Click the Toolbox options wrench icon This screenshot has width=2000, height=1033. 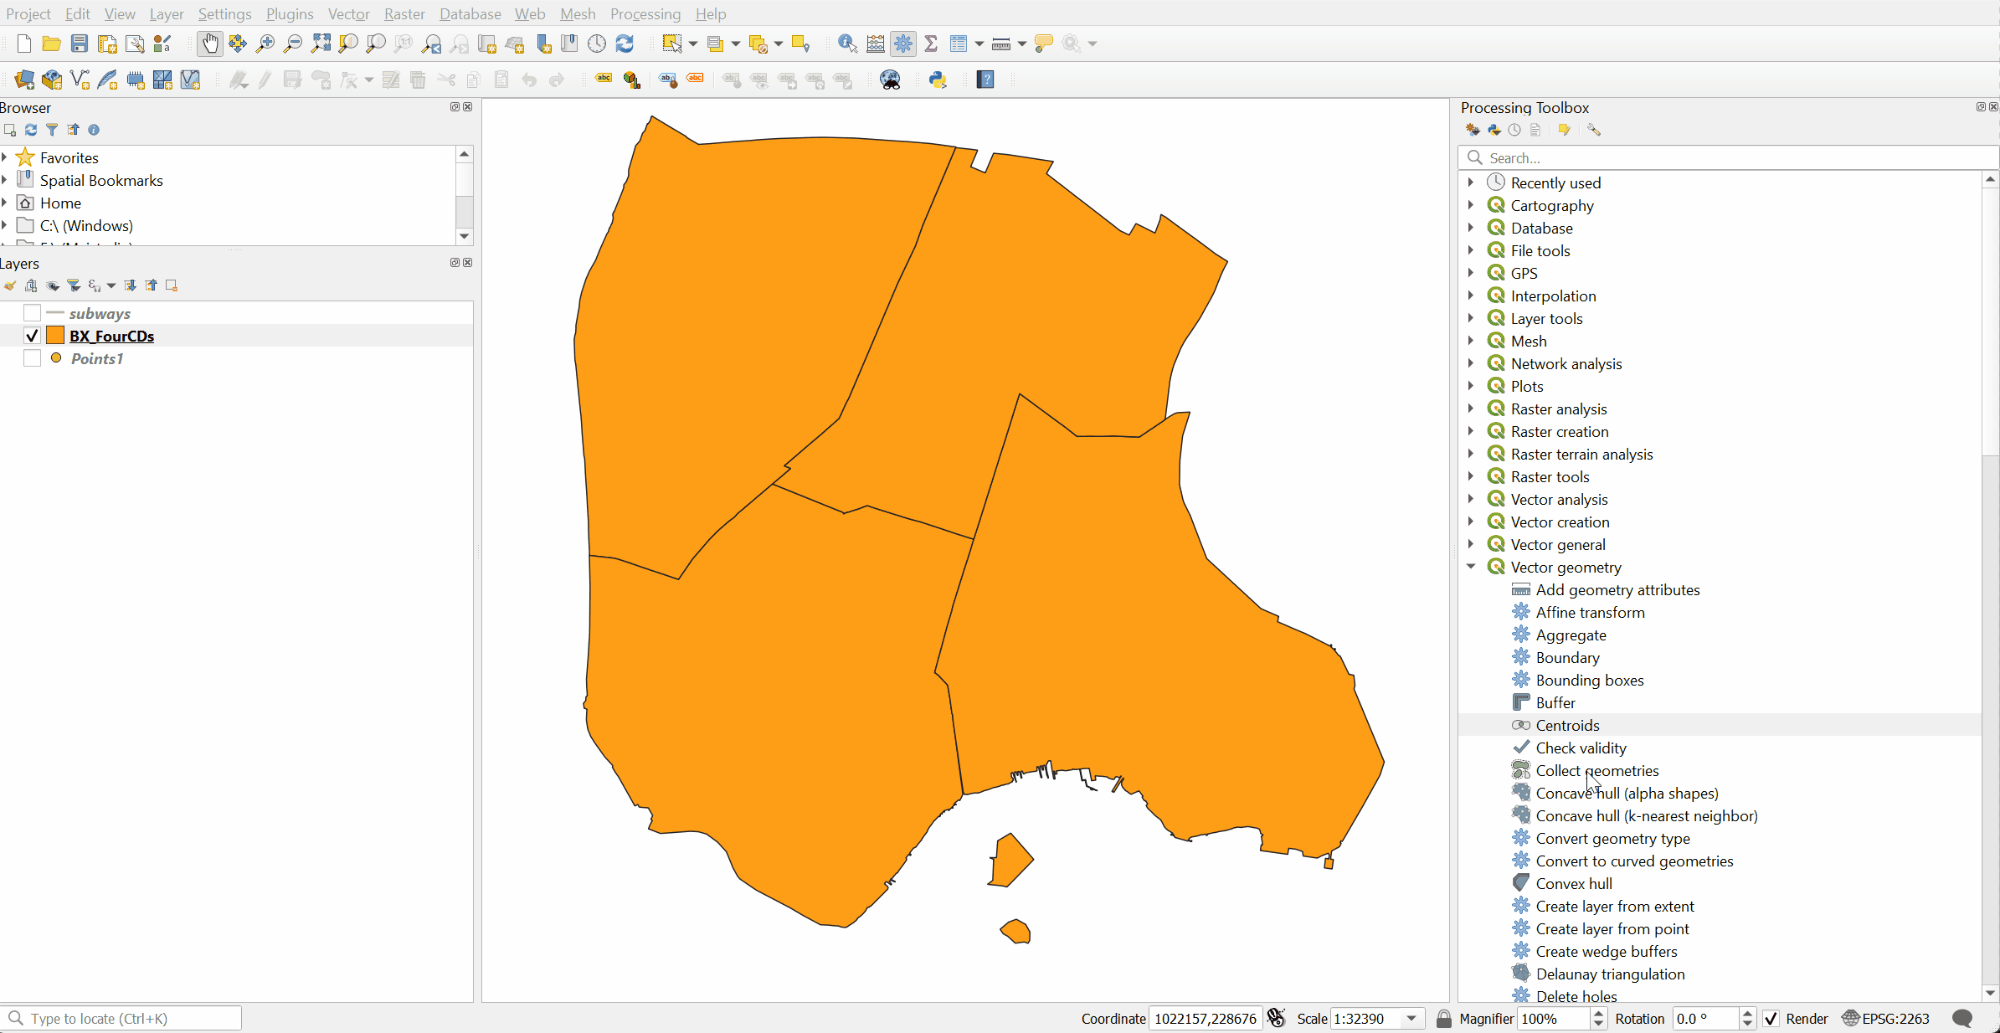coord(1594,130)
